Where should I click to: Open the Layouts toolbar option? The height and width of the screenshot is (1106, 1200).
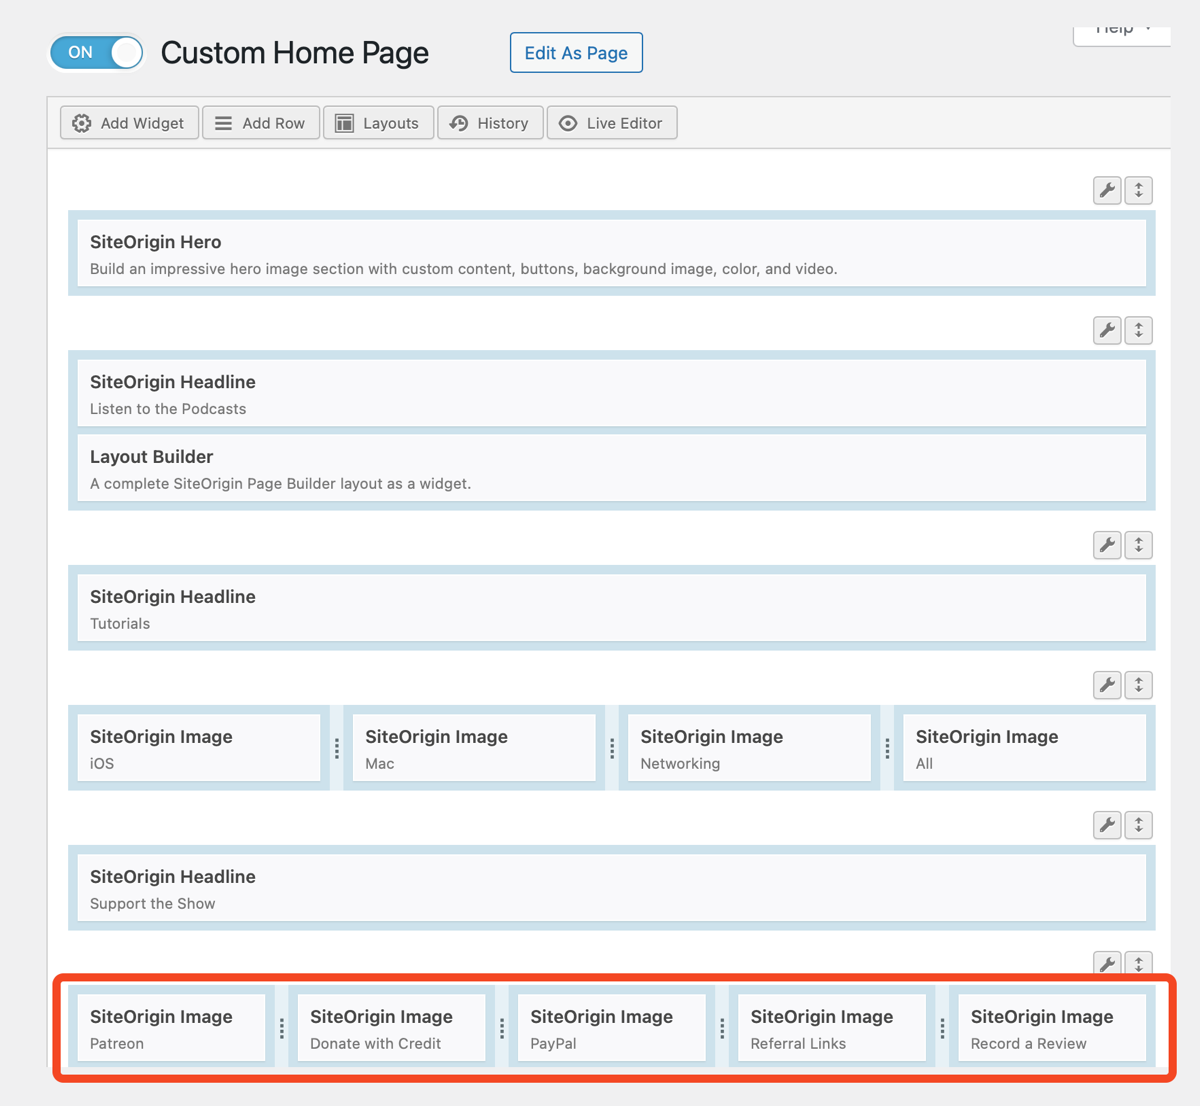click(x=378, y=123)
